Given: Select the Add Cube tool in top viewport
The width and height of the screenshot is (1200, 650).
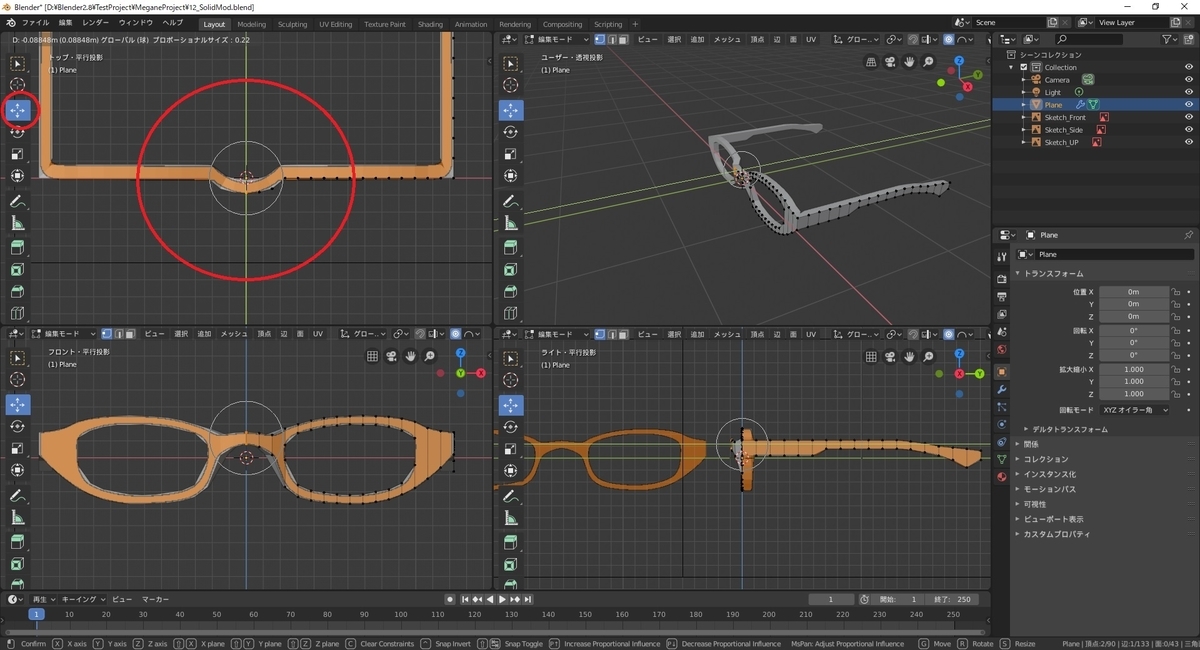Looking at the screenshot, I should click(x=18, y=247).
